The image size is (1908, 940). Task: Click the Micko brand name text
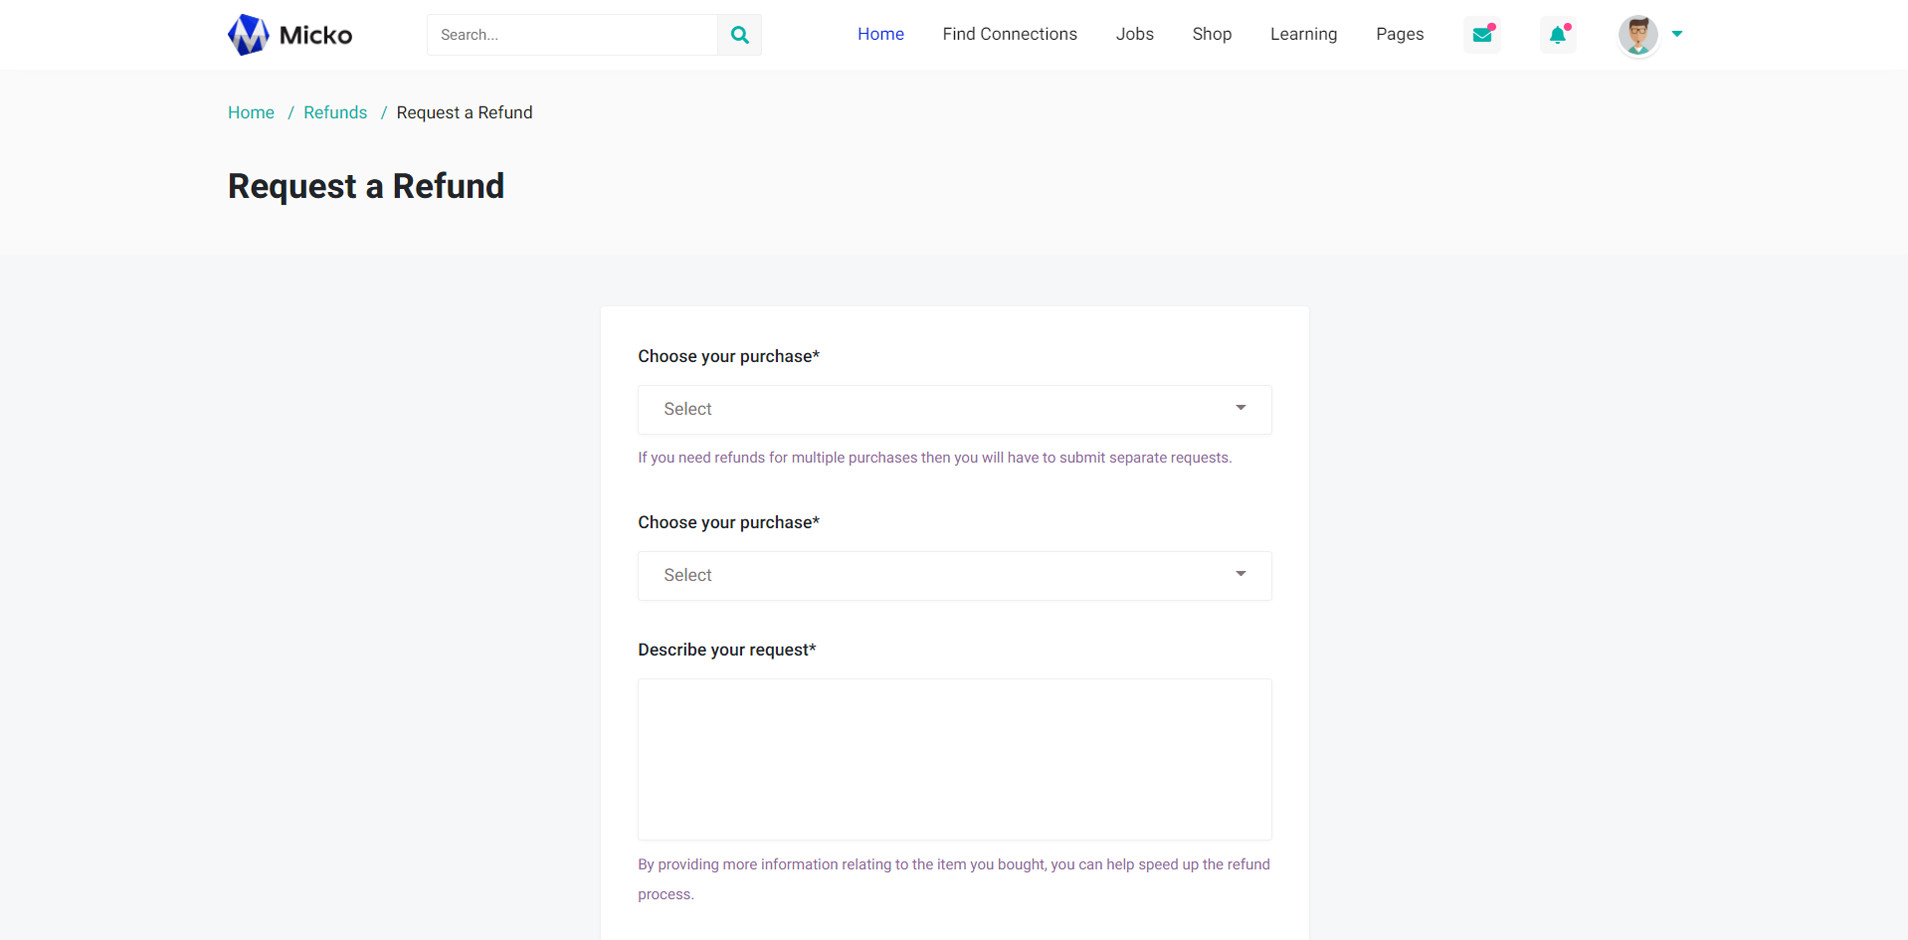click(x=315, y=35)
